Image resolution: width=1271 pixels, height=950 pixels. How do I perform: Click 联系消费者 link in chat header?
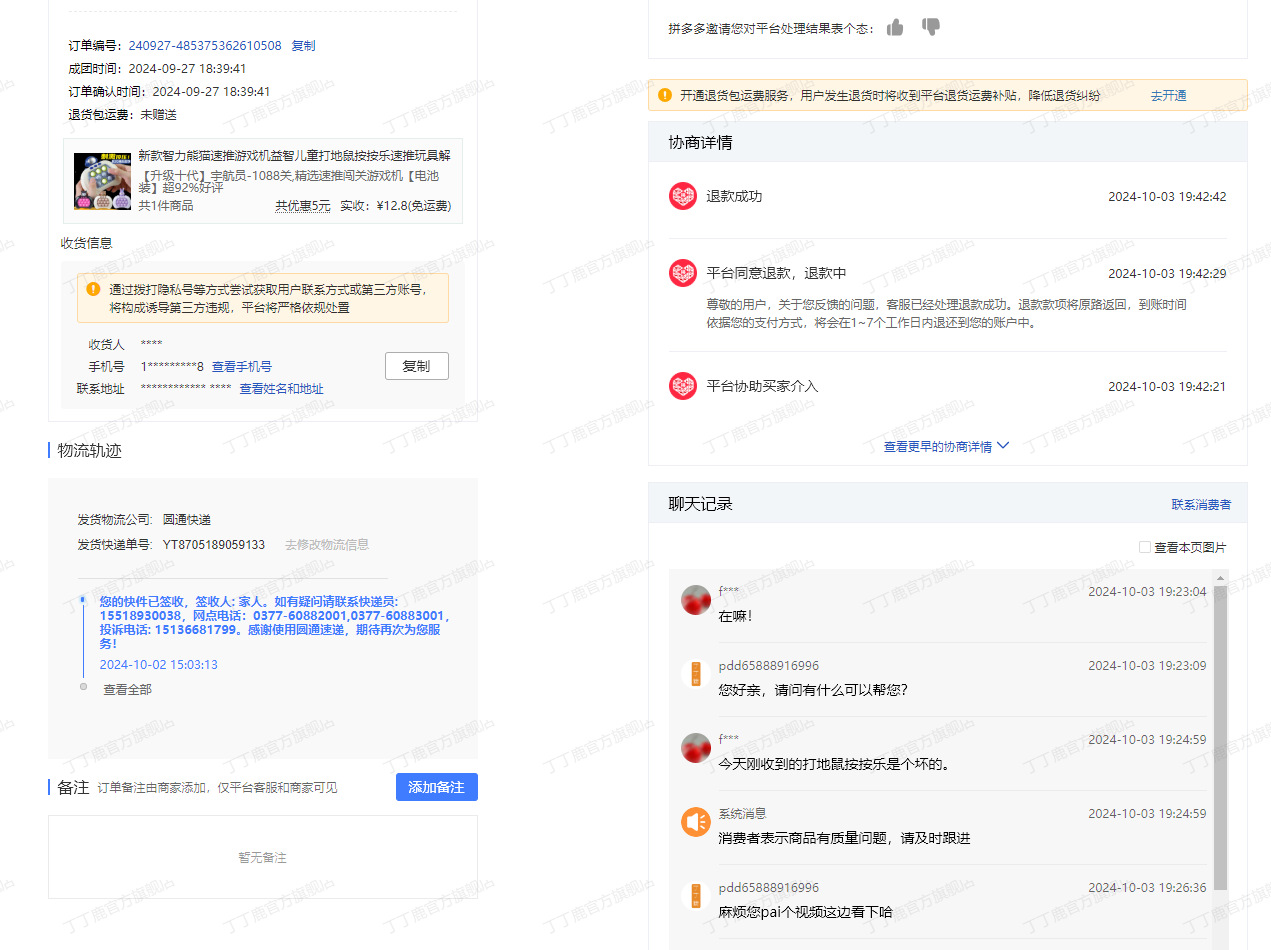point(1201,505)
